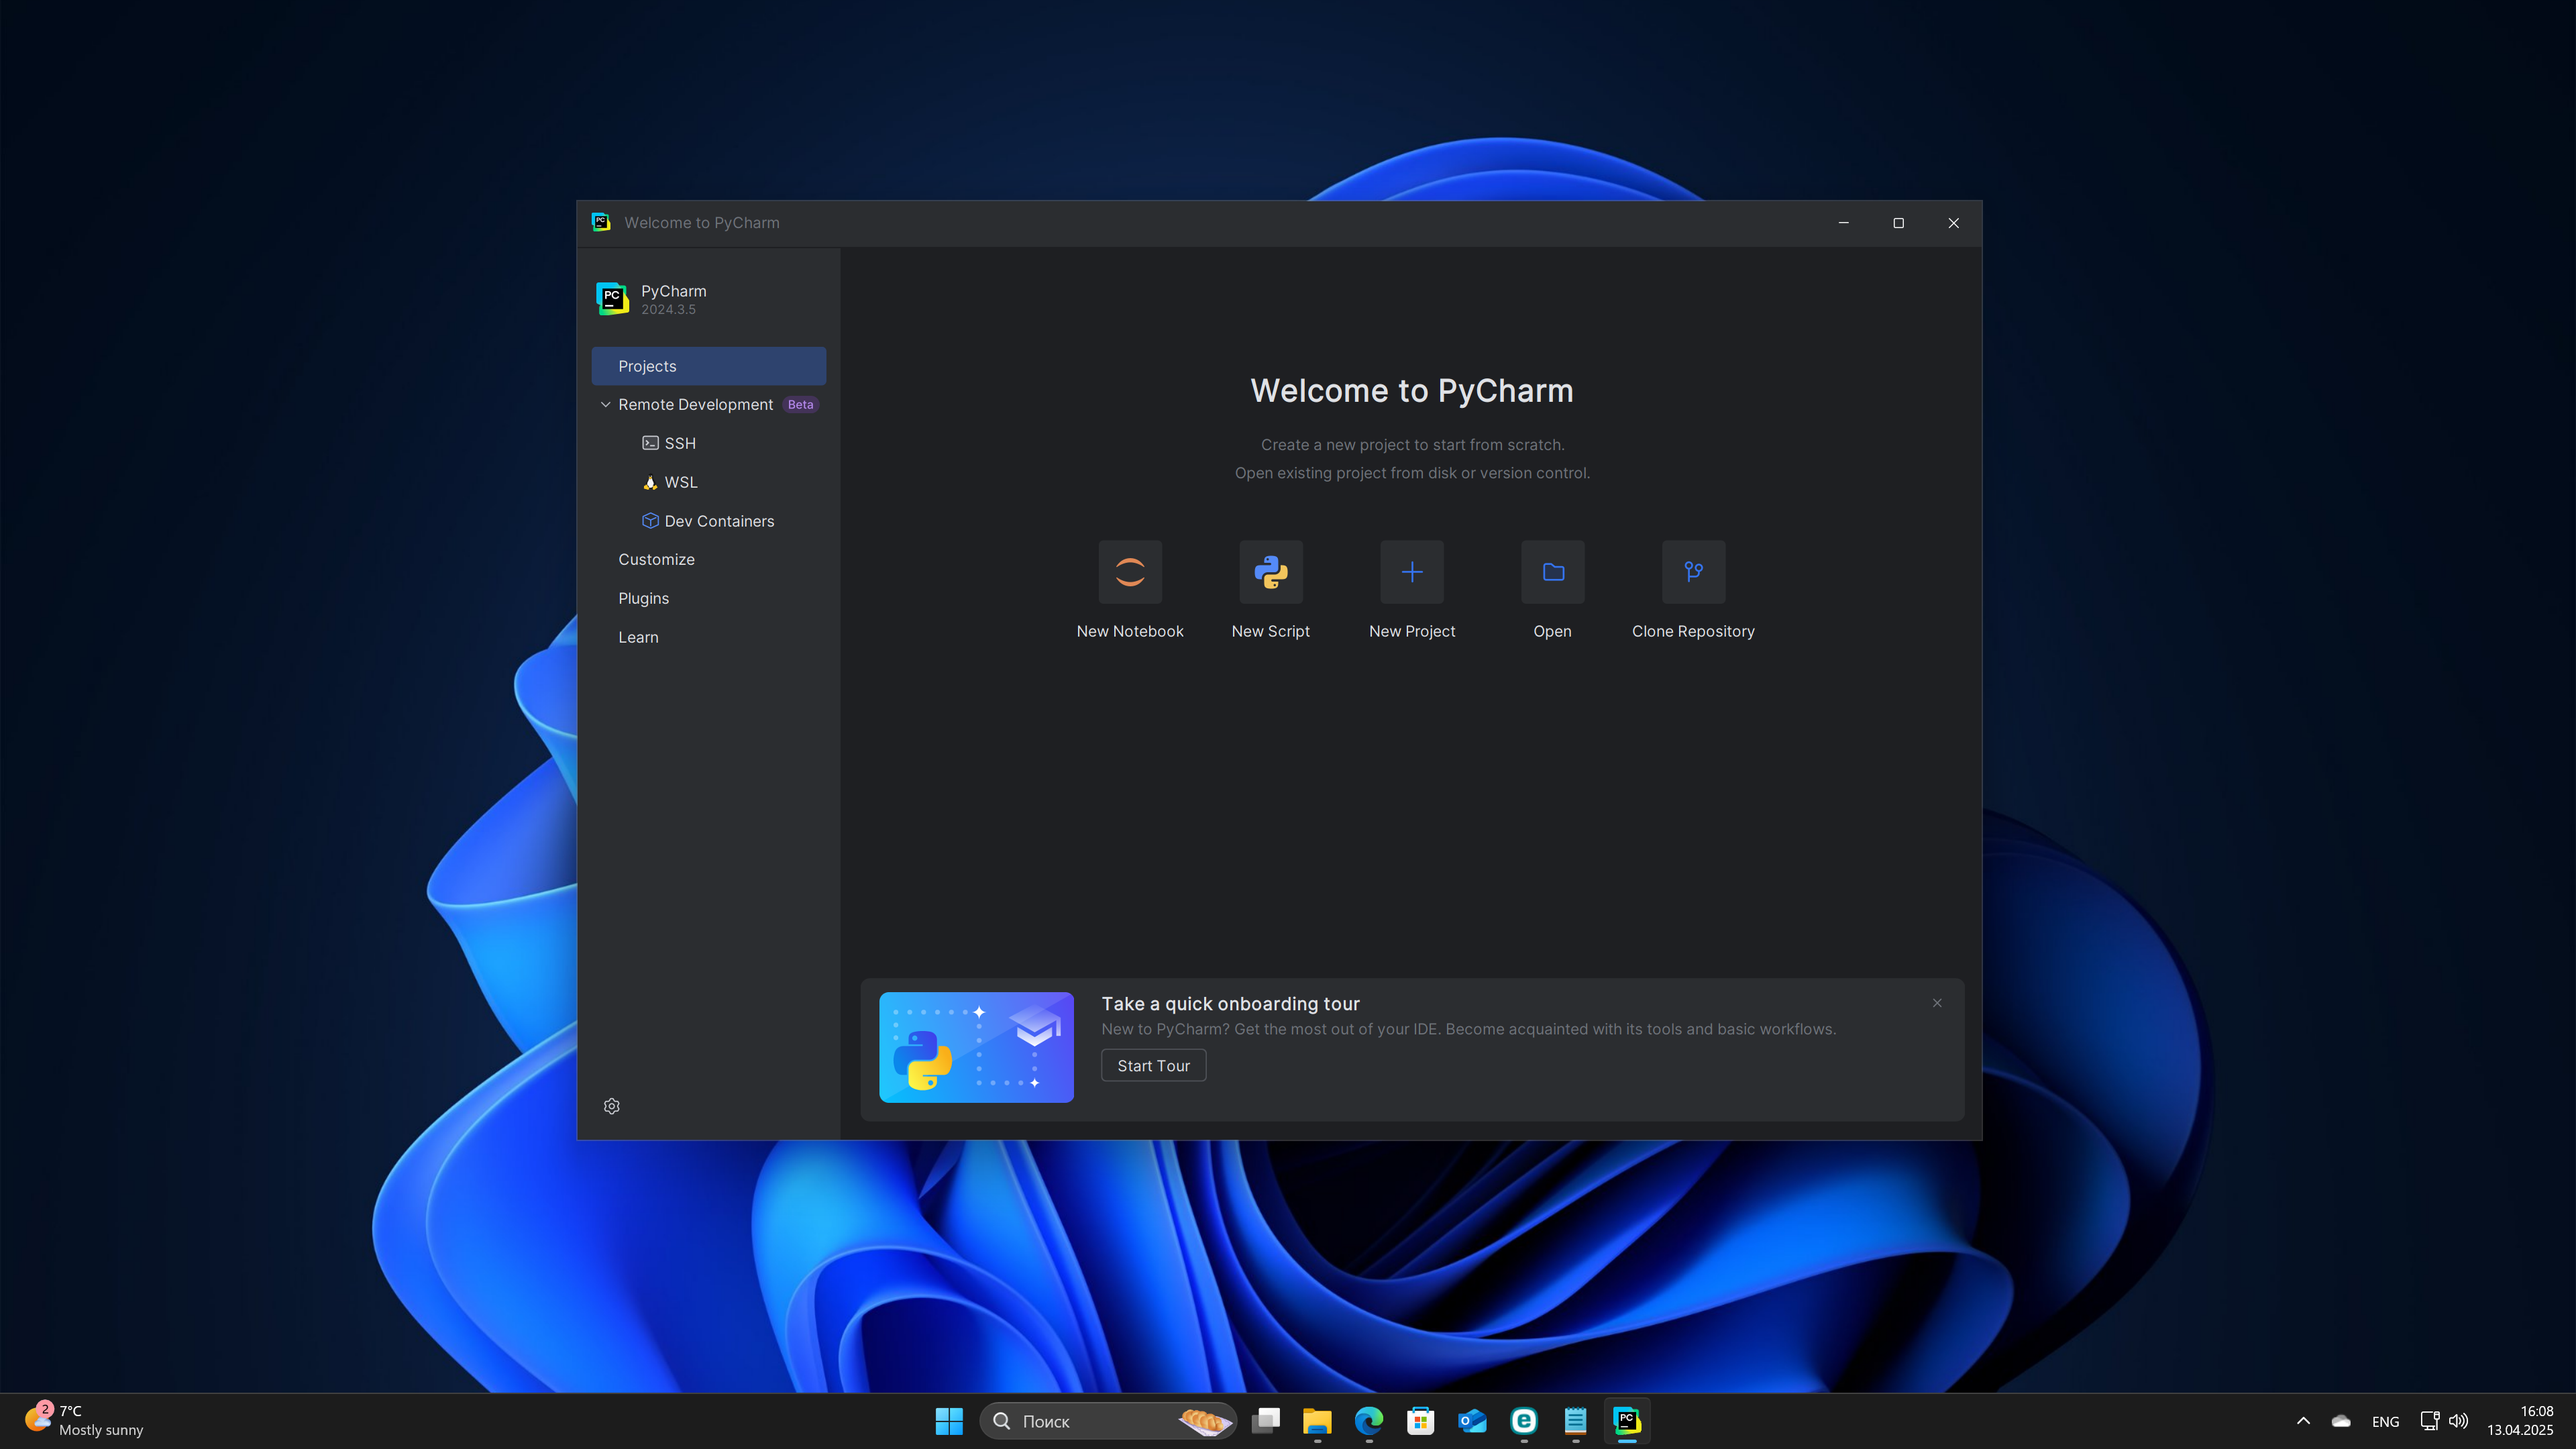Click PyCharm icon on taskbar
2576x1449 pixels.
(1627, 1421)
